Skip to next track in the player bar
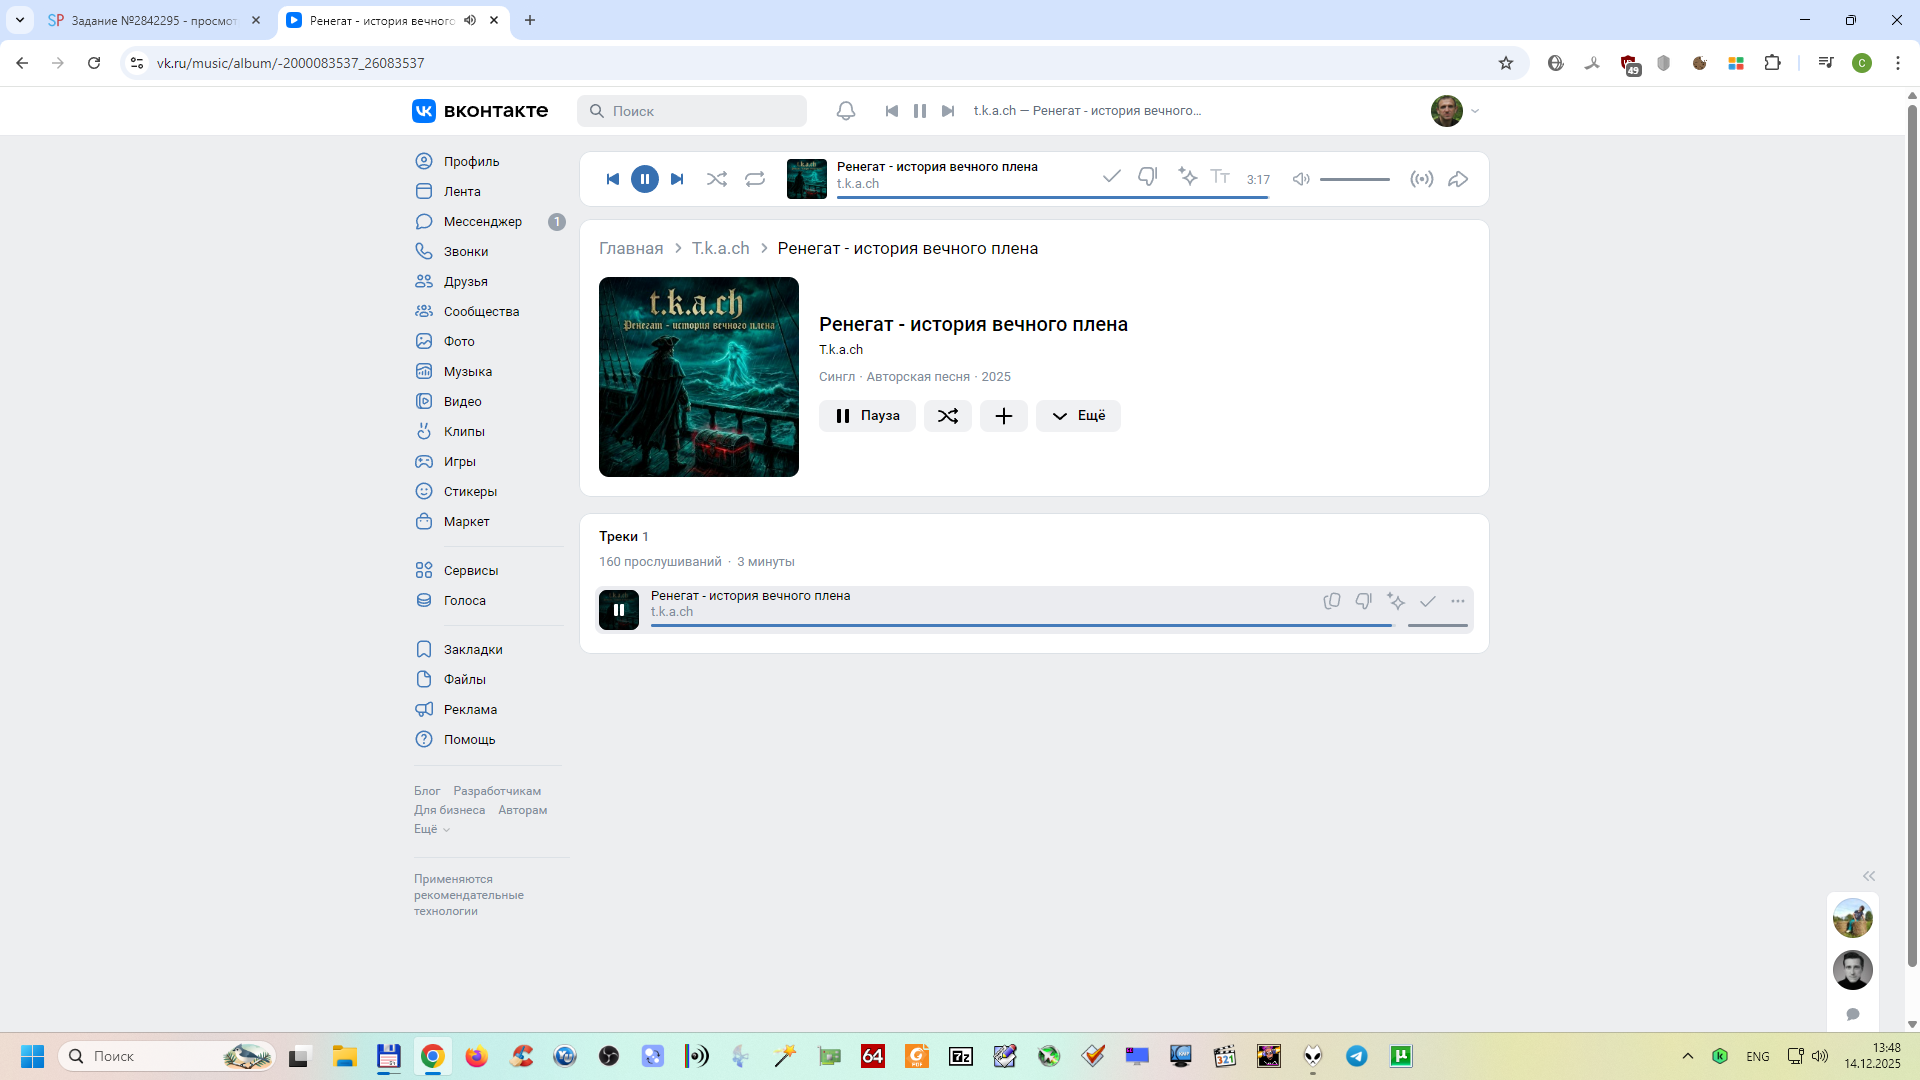The height and width of the screenshot is (1080, 1920). coord(677,179)
